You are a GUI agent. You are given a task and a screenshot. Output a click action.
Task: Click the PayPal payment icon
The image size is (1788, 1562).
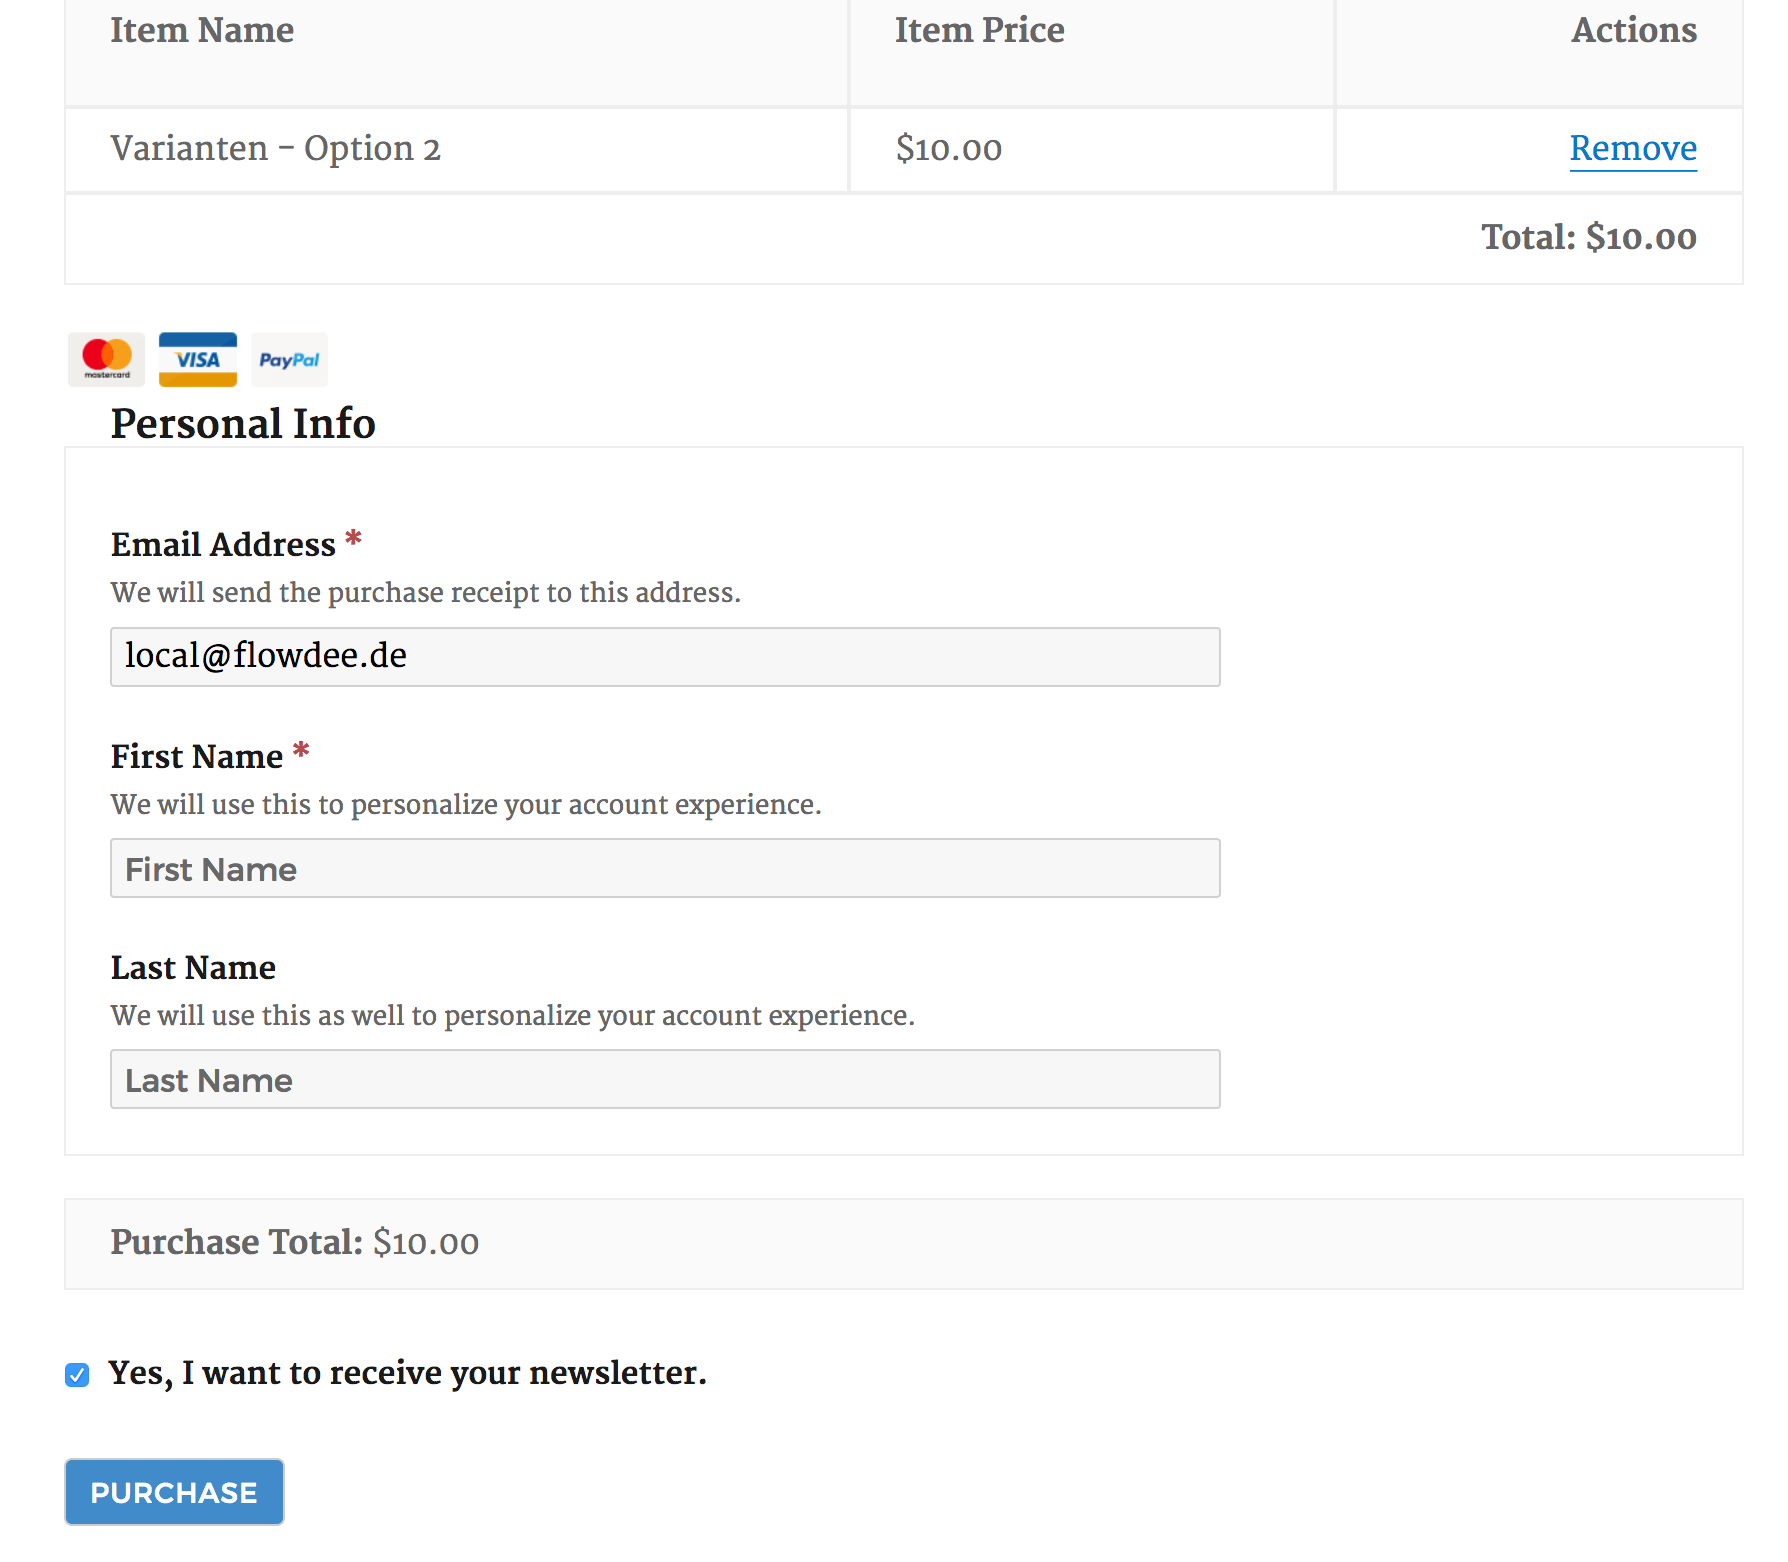coord(289,360)
